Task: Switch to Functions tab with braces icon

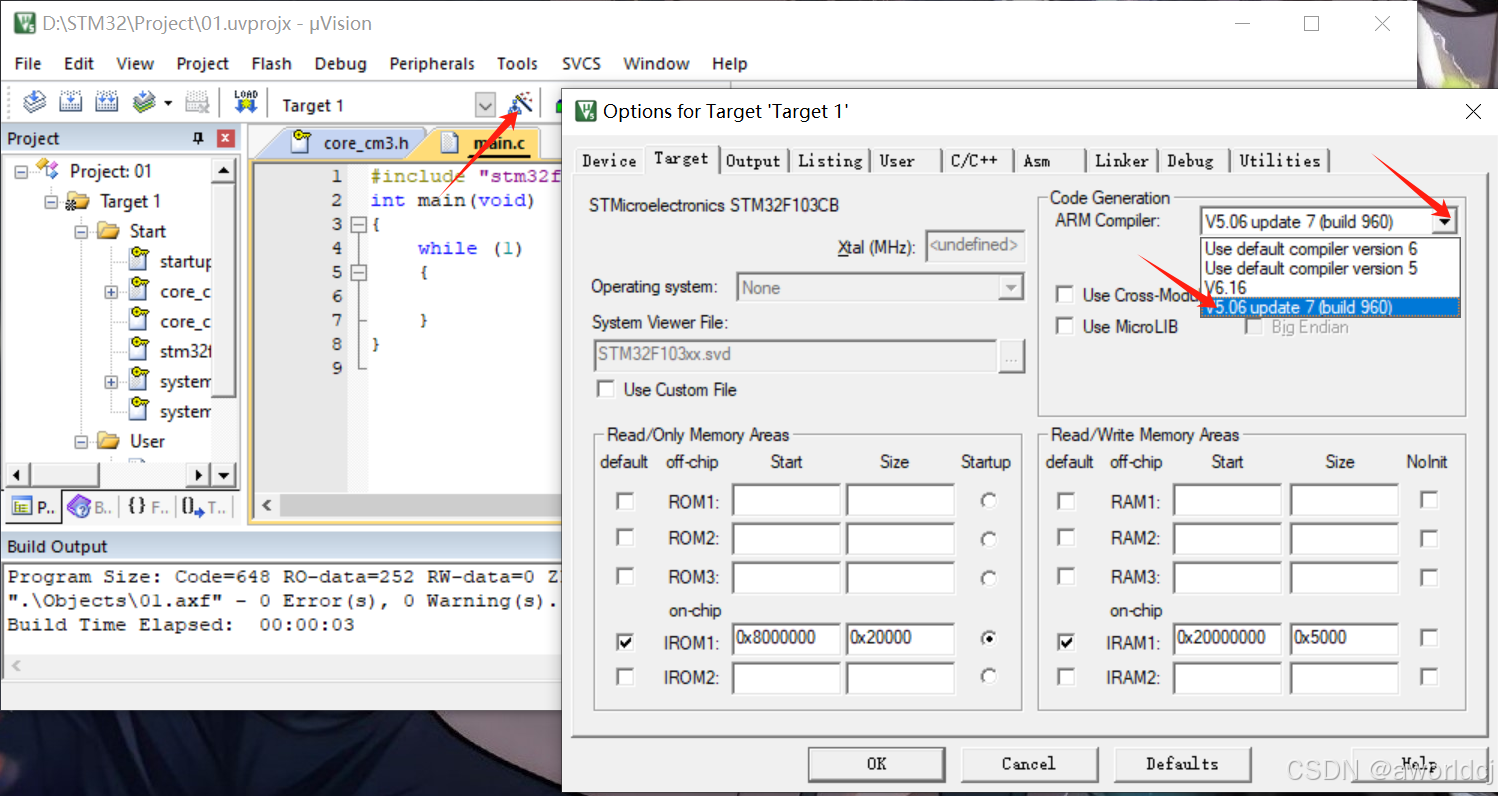Action: tap(147, 507)
